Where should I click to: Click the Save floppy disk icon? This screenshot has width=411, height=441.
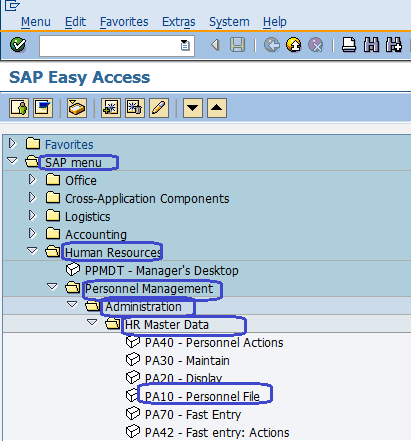[x=237, y=45]
